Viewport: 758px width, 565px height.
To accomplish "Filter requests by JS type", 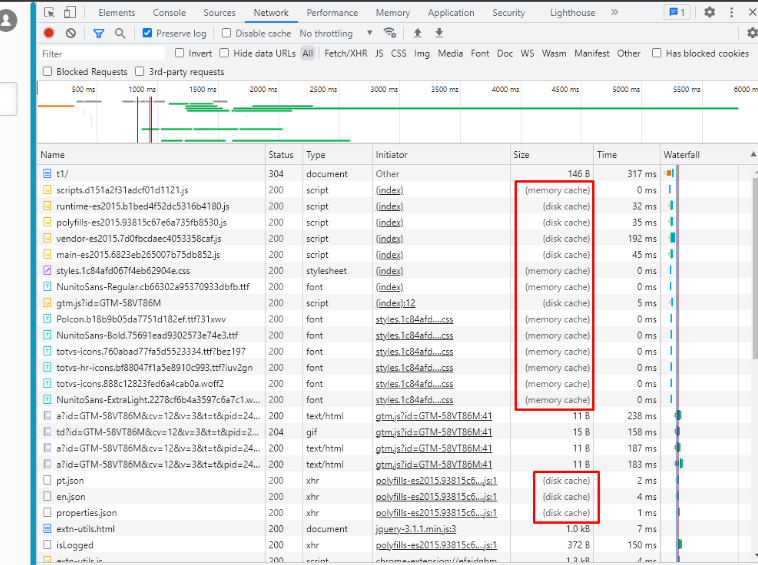I will [379, 53].
